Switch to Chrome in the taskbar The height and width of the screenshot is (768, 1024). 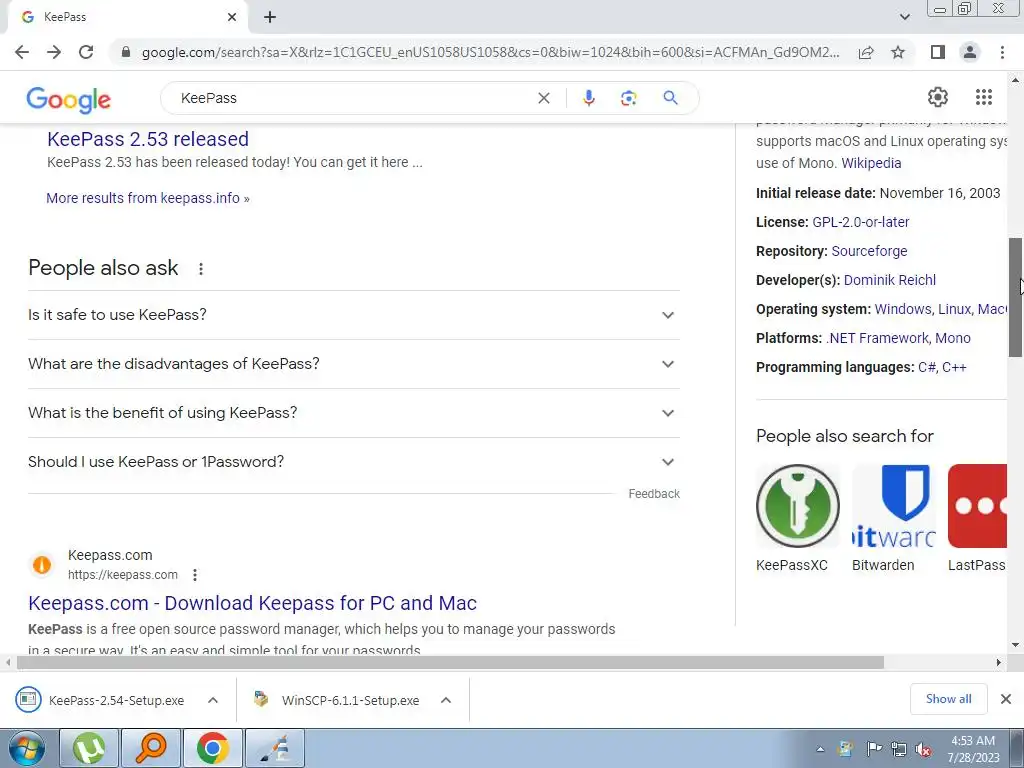coord(212,748)
